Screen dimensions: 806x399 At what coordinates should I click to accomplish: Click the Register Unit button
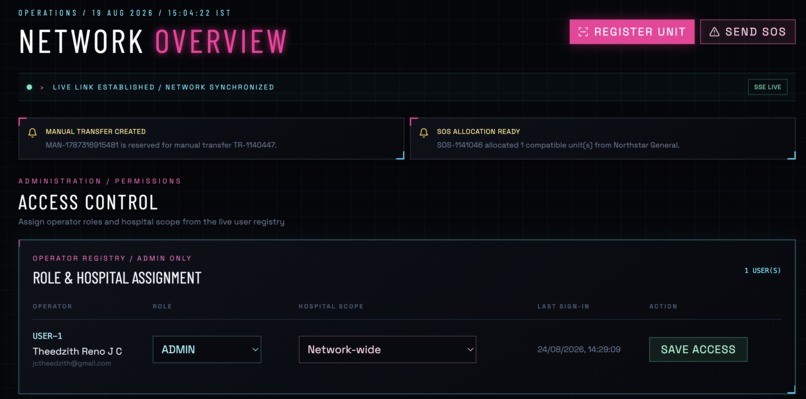point(632,32)
